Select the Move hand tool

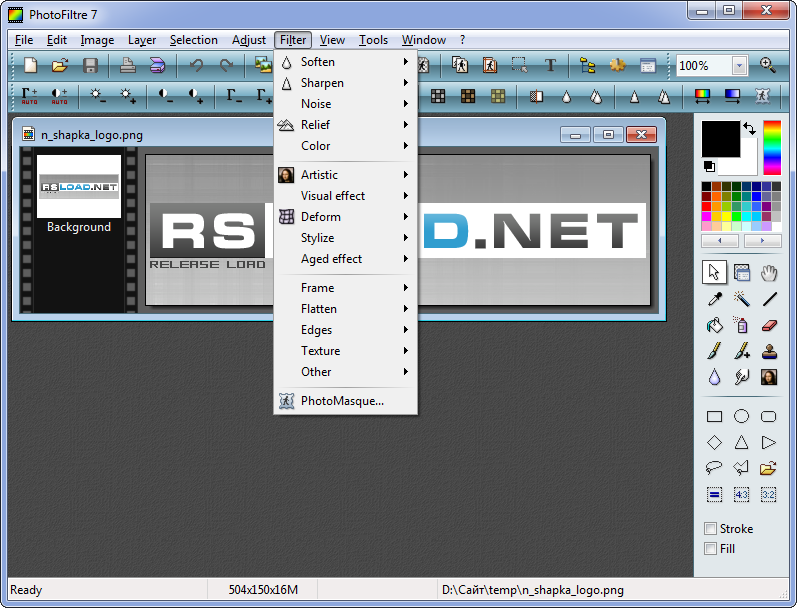(x=769, y=273)
